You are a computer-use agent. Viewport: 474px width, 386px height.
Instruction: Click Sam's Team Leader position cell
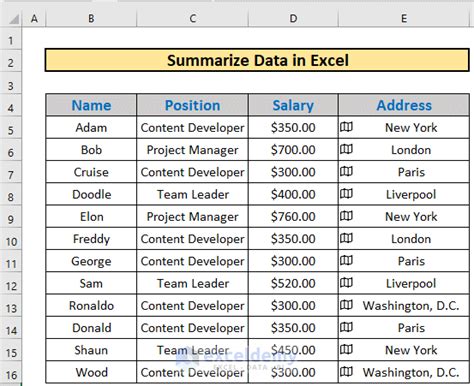click(192, 283)
